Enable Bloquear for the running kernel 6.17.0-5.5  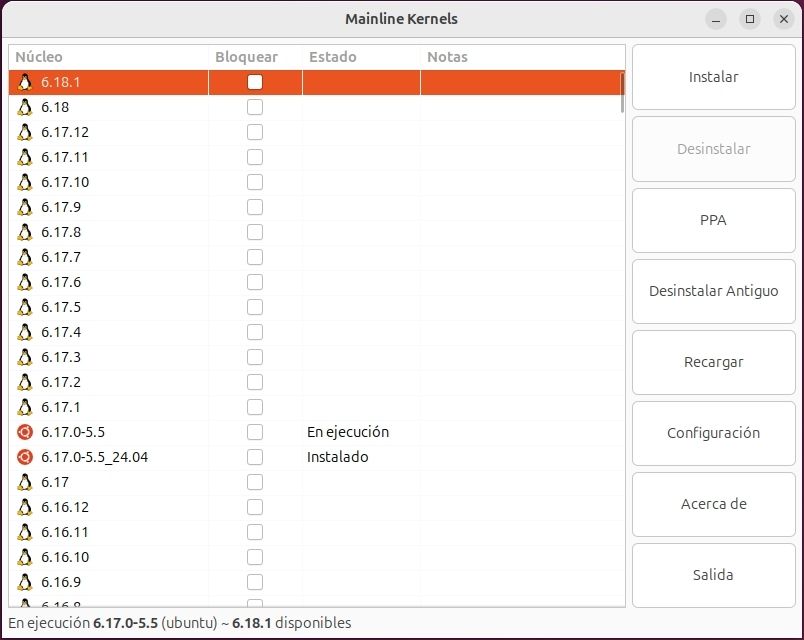[x=255, y=432]
